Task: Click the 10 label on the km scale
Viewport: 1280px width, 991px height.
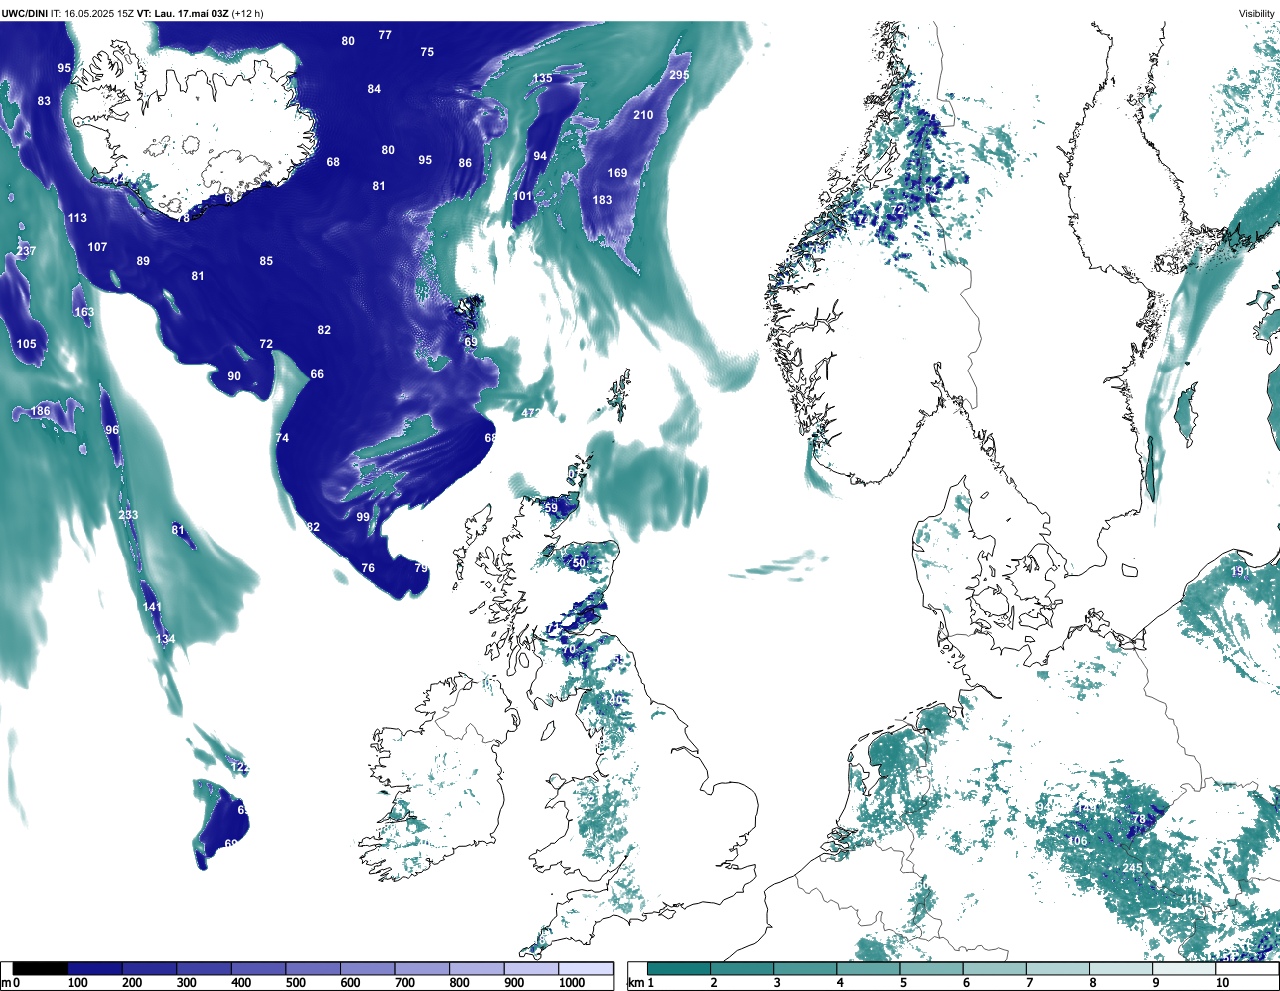Action: tap(1222, 983)
